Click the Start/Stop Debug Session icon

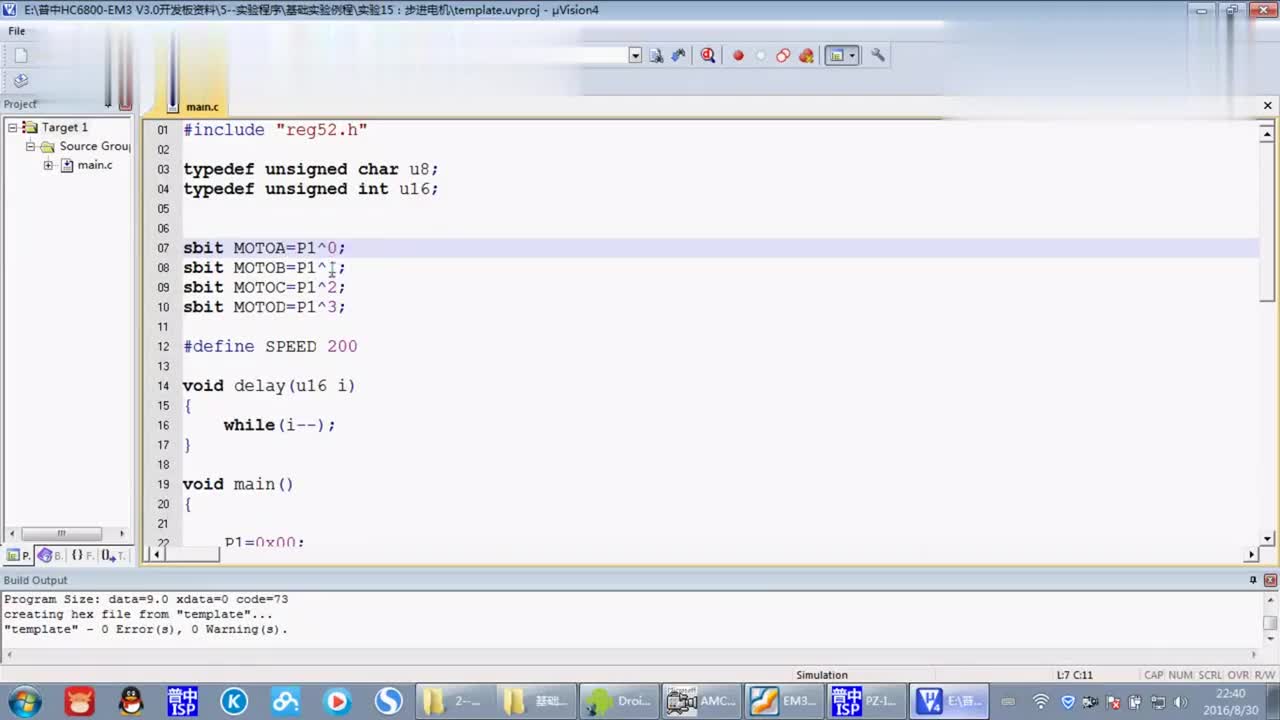click(x=708, y=55)
